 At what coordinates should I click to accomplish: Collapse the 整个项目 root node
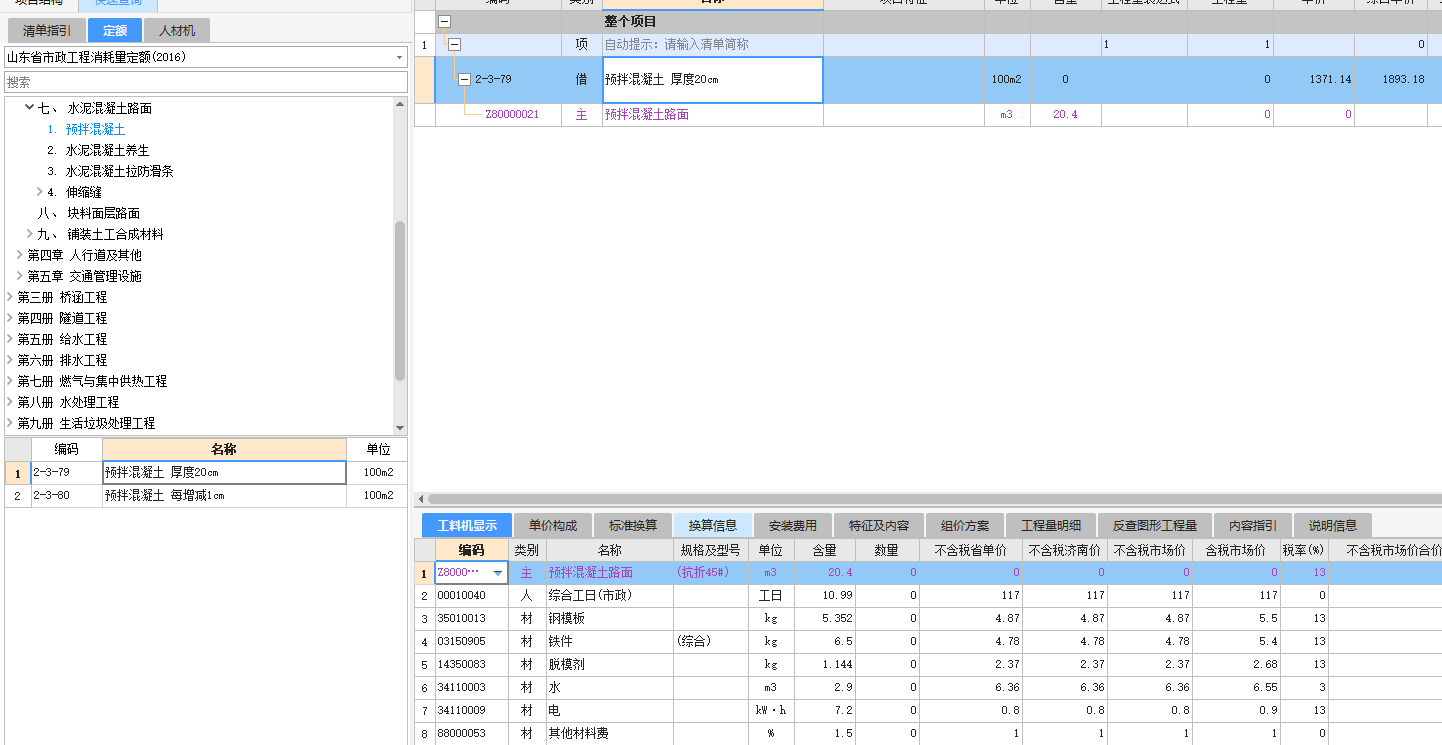(444, 21)
